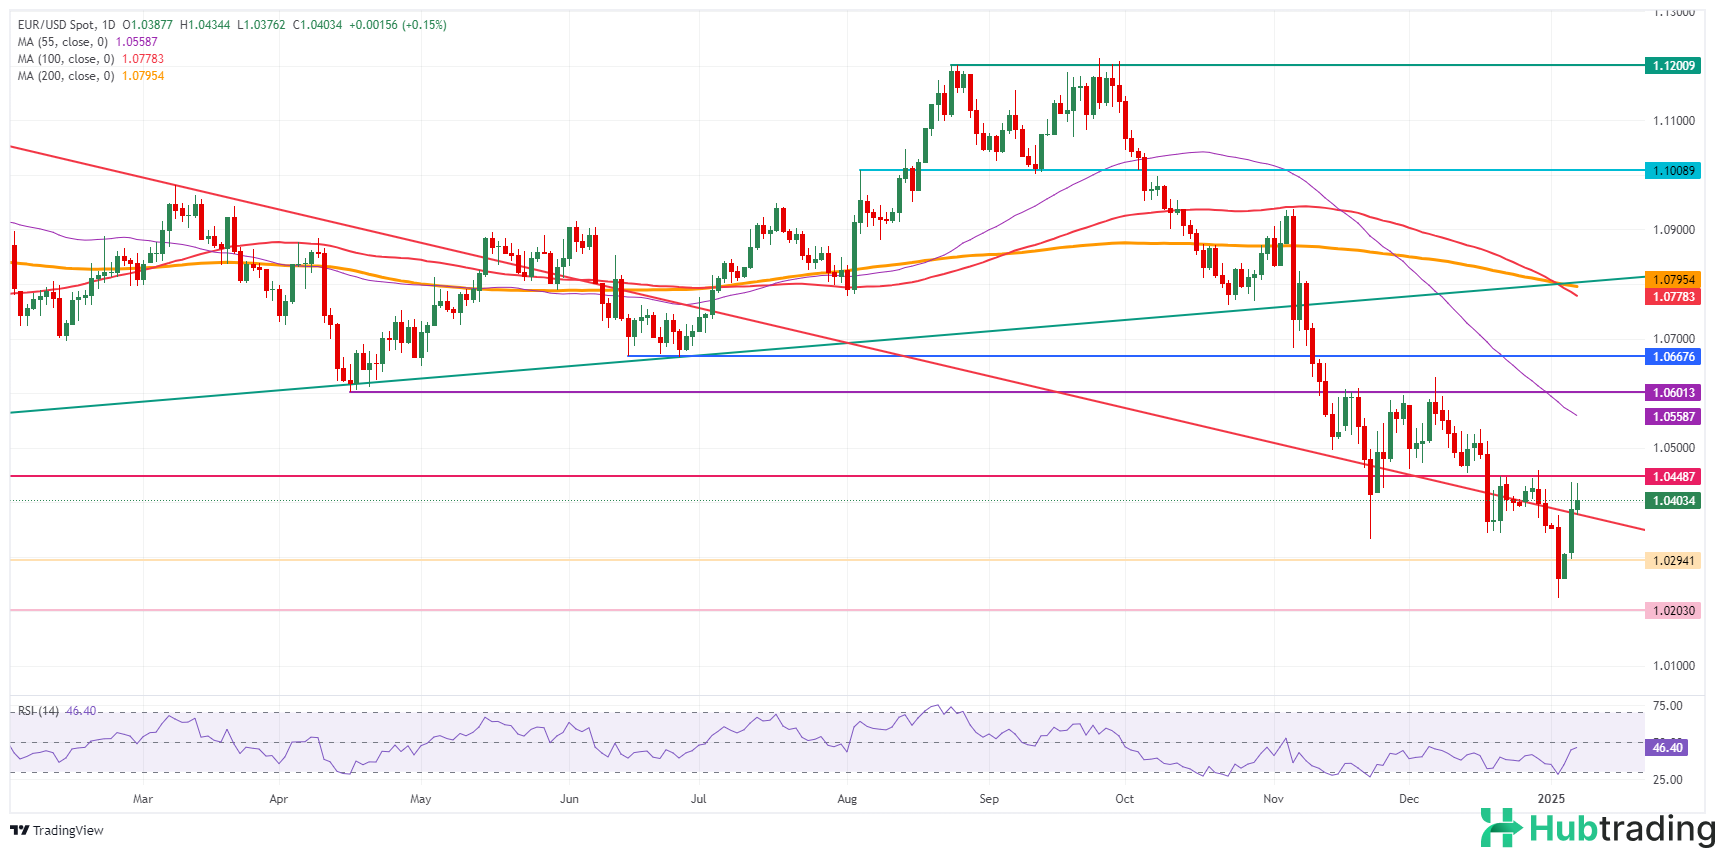Click the RSI (14) indicator label
Viewport: 1715px width, 848px height.
(38, 711)
